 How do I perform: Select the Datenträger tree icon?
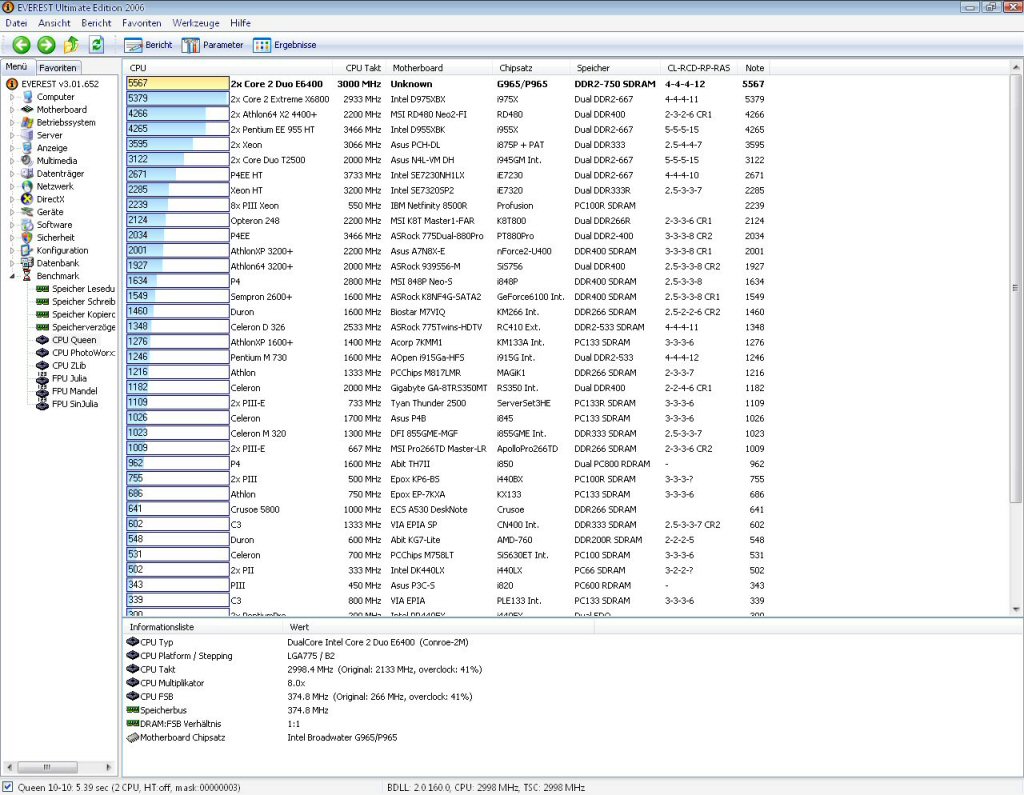tap(27, 173)
